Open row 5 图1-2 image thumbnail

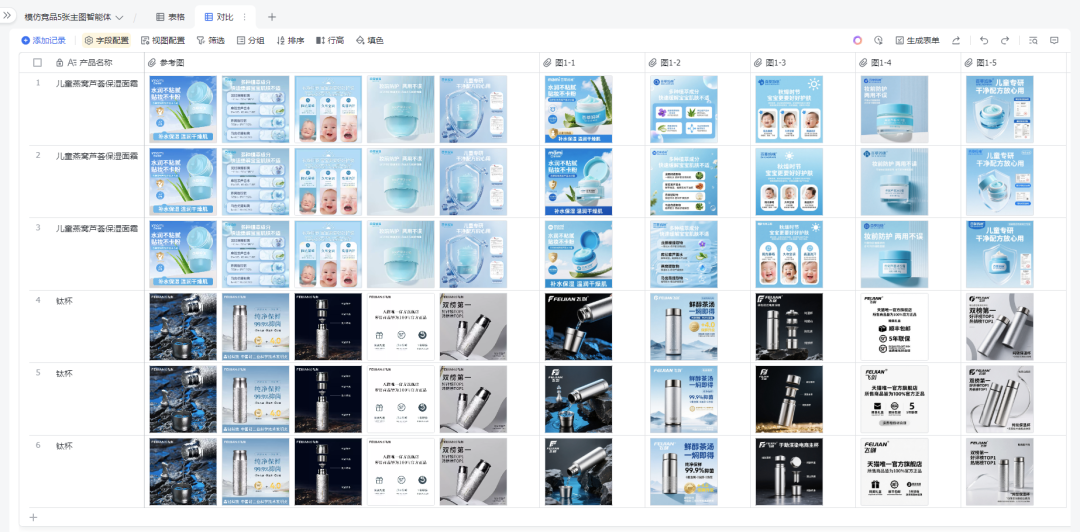click(684, 399)
